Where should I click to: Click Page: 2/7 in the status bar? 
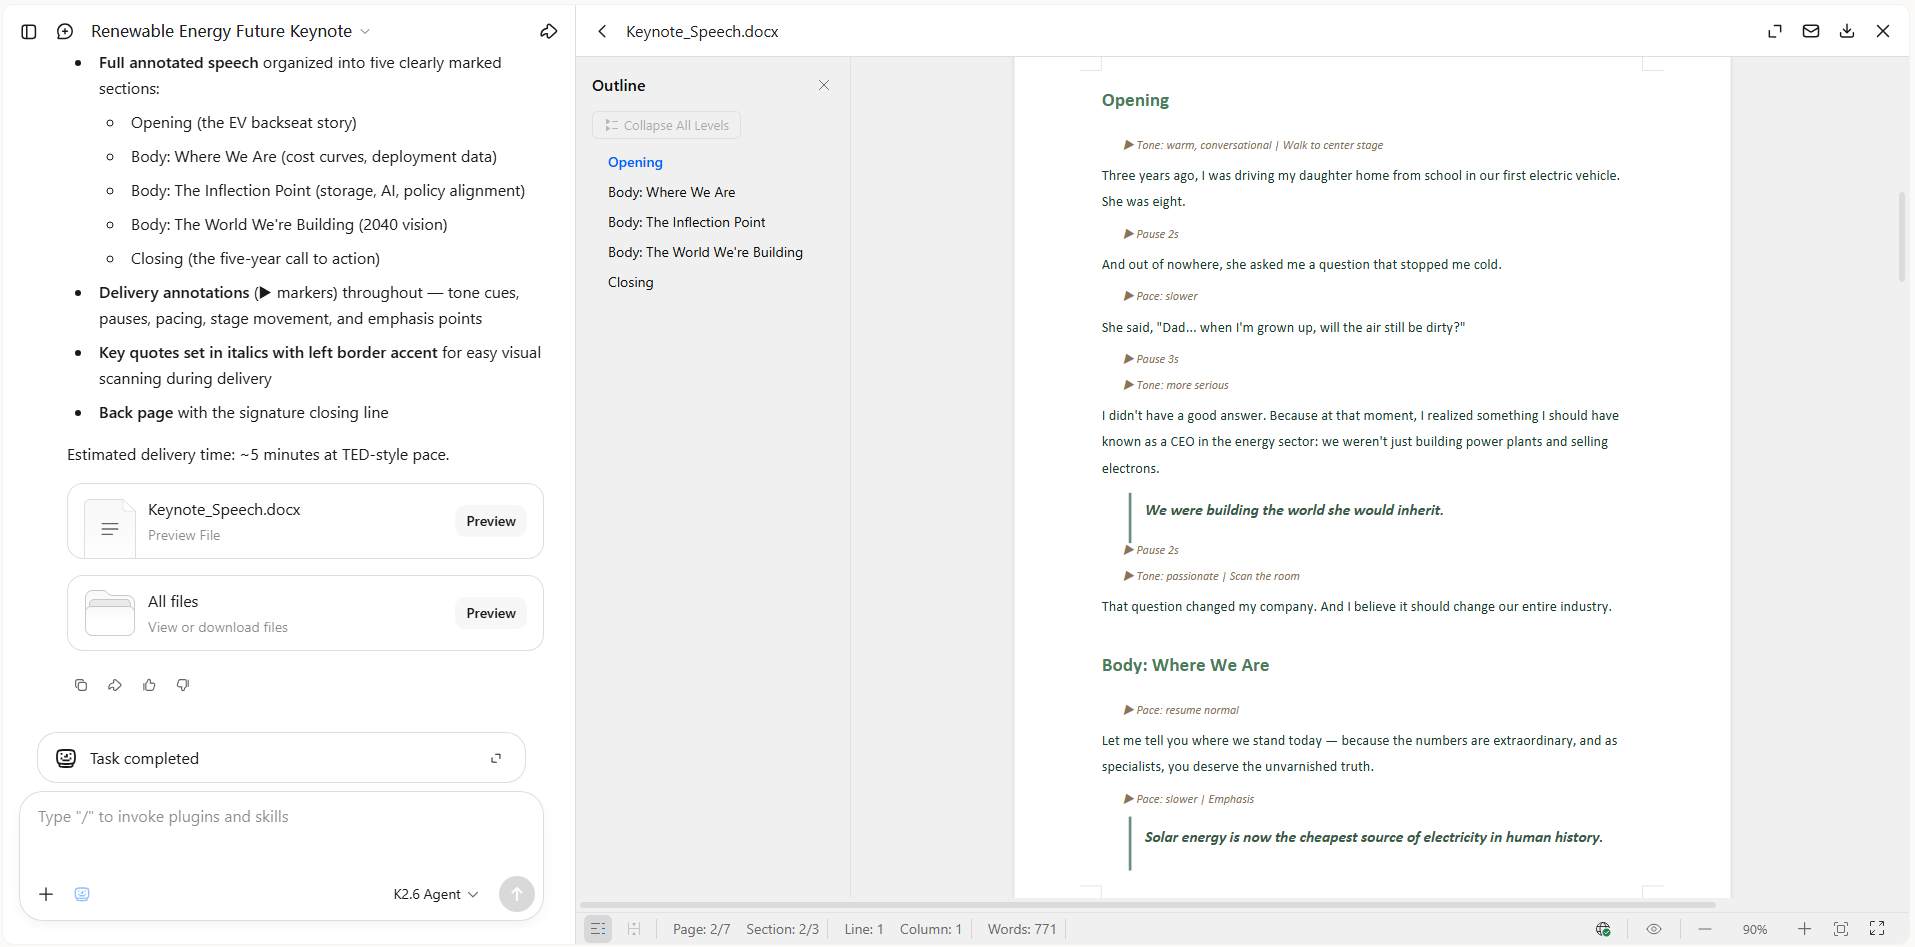coord(701,929)
